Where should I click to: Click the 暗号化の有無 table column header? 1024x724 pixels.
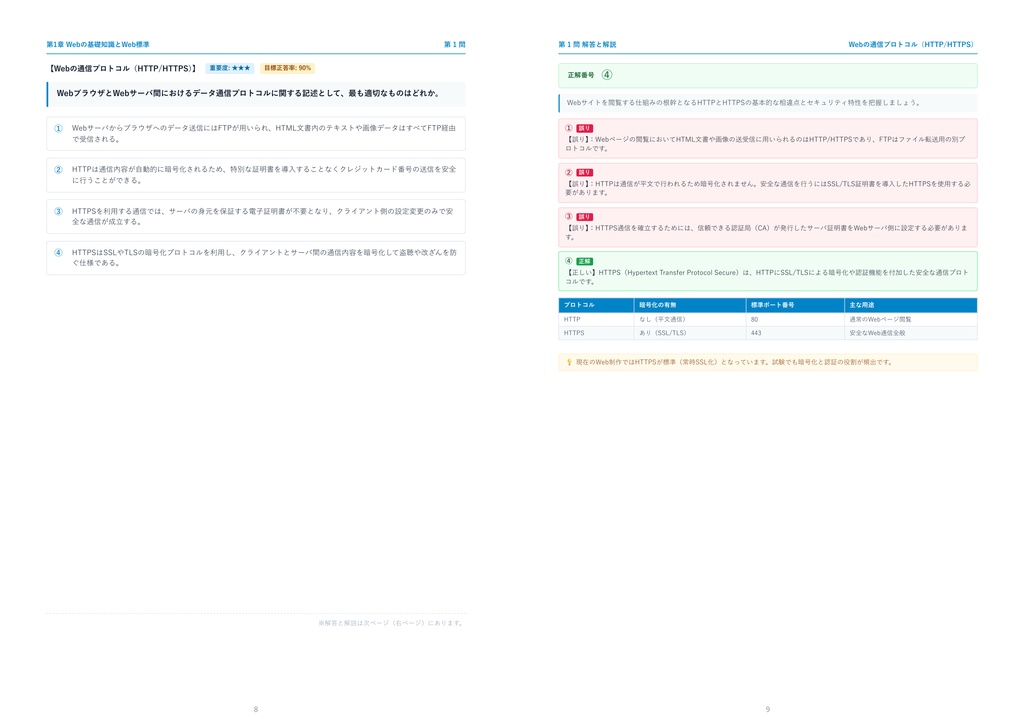tap(690, 305)
